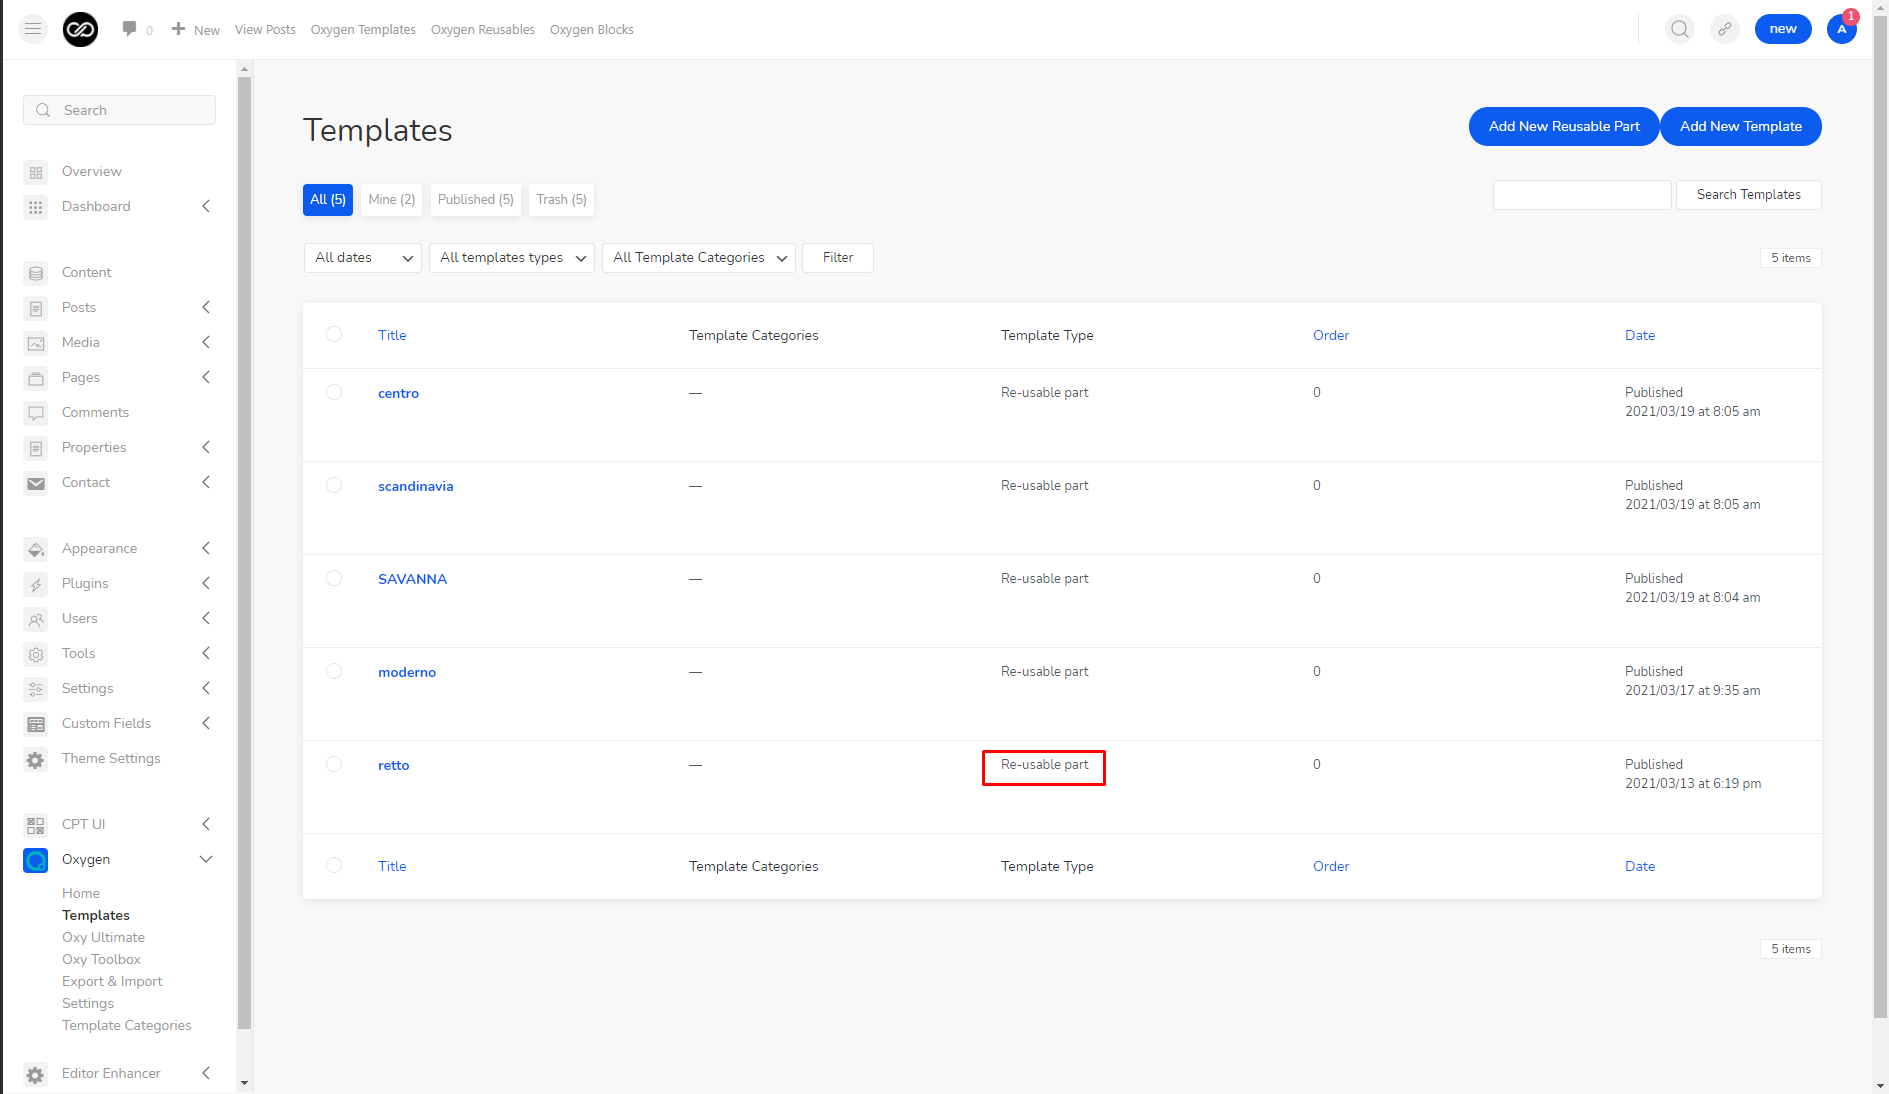Select the checkbox for centro template

[334, 392]
